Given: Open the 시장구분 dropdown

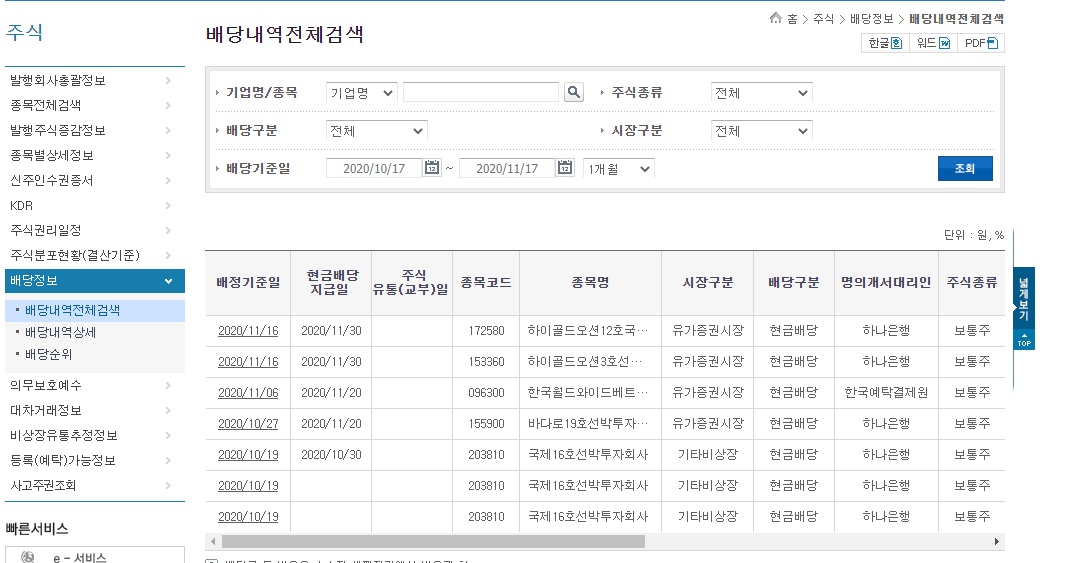Looking at the screenshot, I should coord(761,130).
